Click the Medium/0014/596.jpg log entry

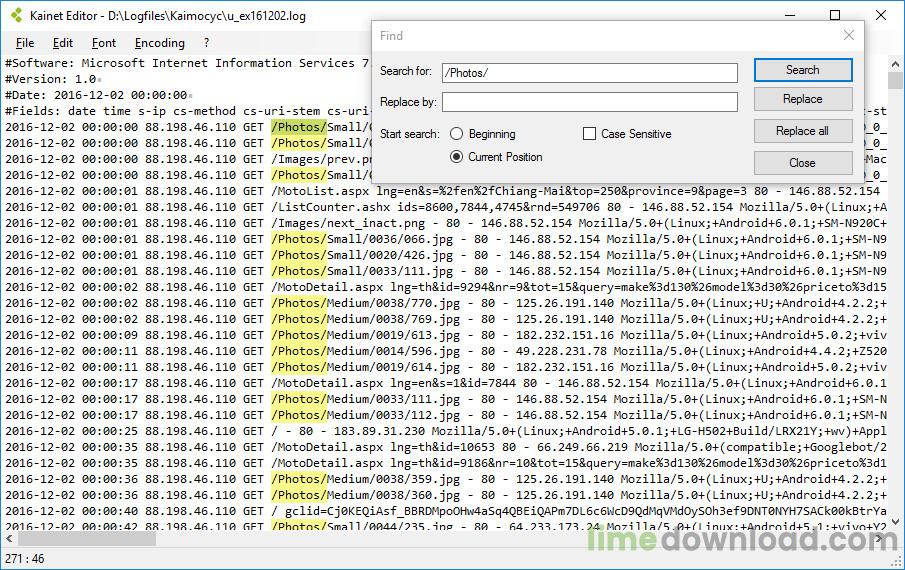pos(394,351)
